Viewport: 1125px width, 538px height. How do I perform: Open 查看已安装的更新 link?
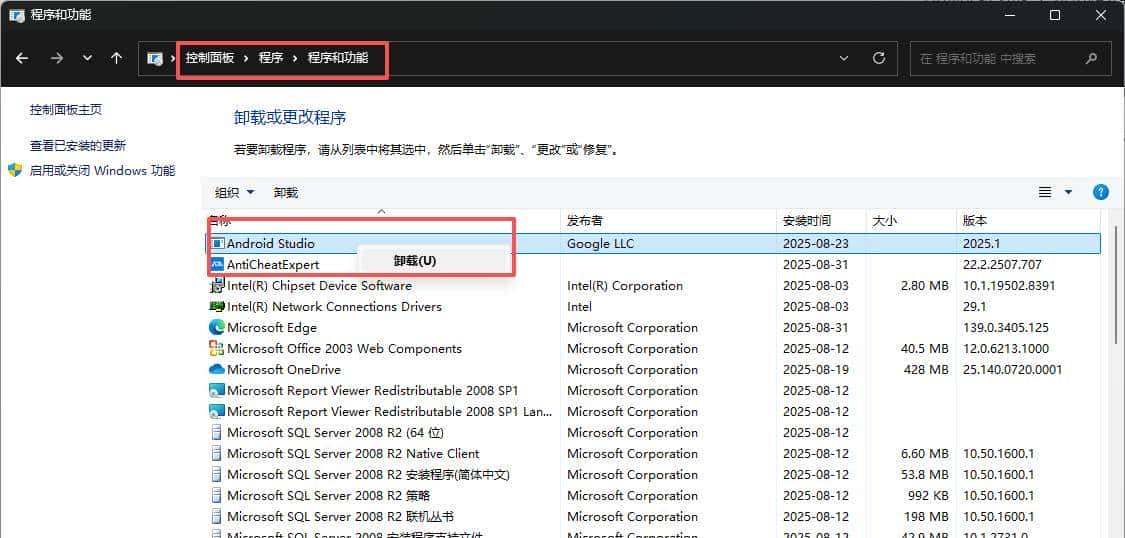(x=78, y=146)
